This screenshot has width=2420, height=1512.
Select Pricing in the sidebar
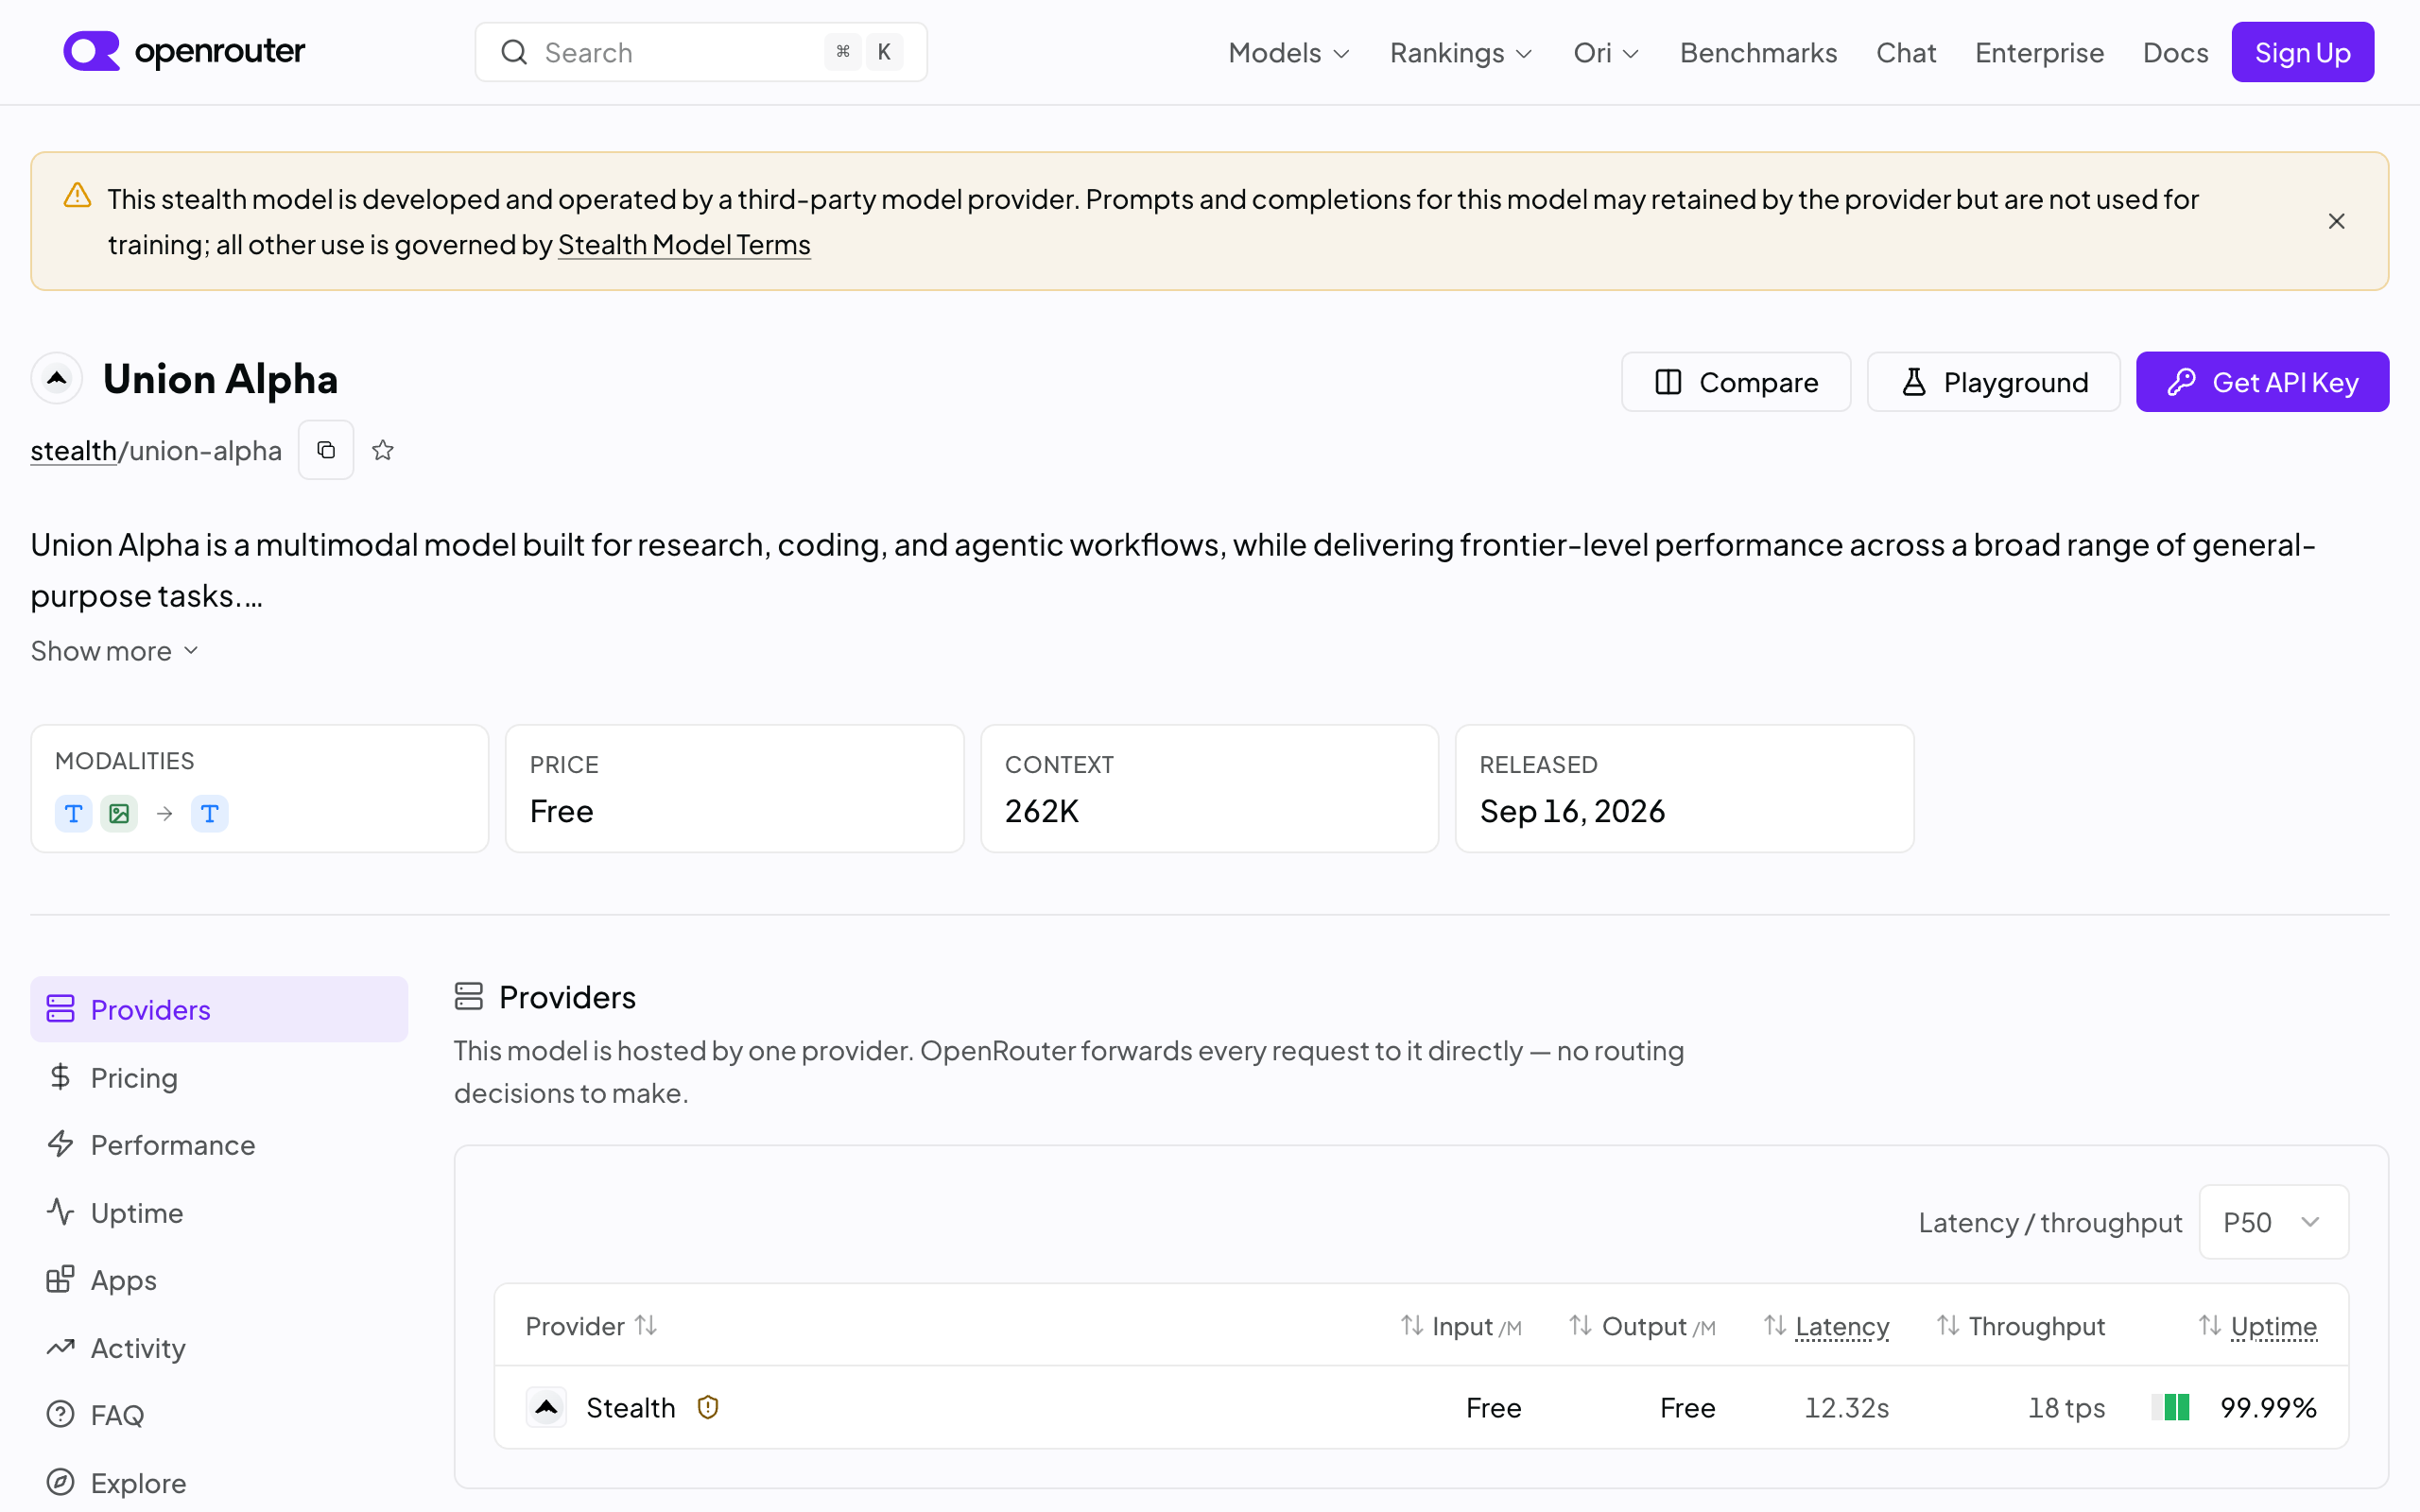click(219, 1077)
